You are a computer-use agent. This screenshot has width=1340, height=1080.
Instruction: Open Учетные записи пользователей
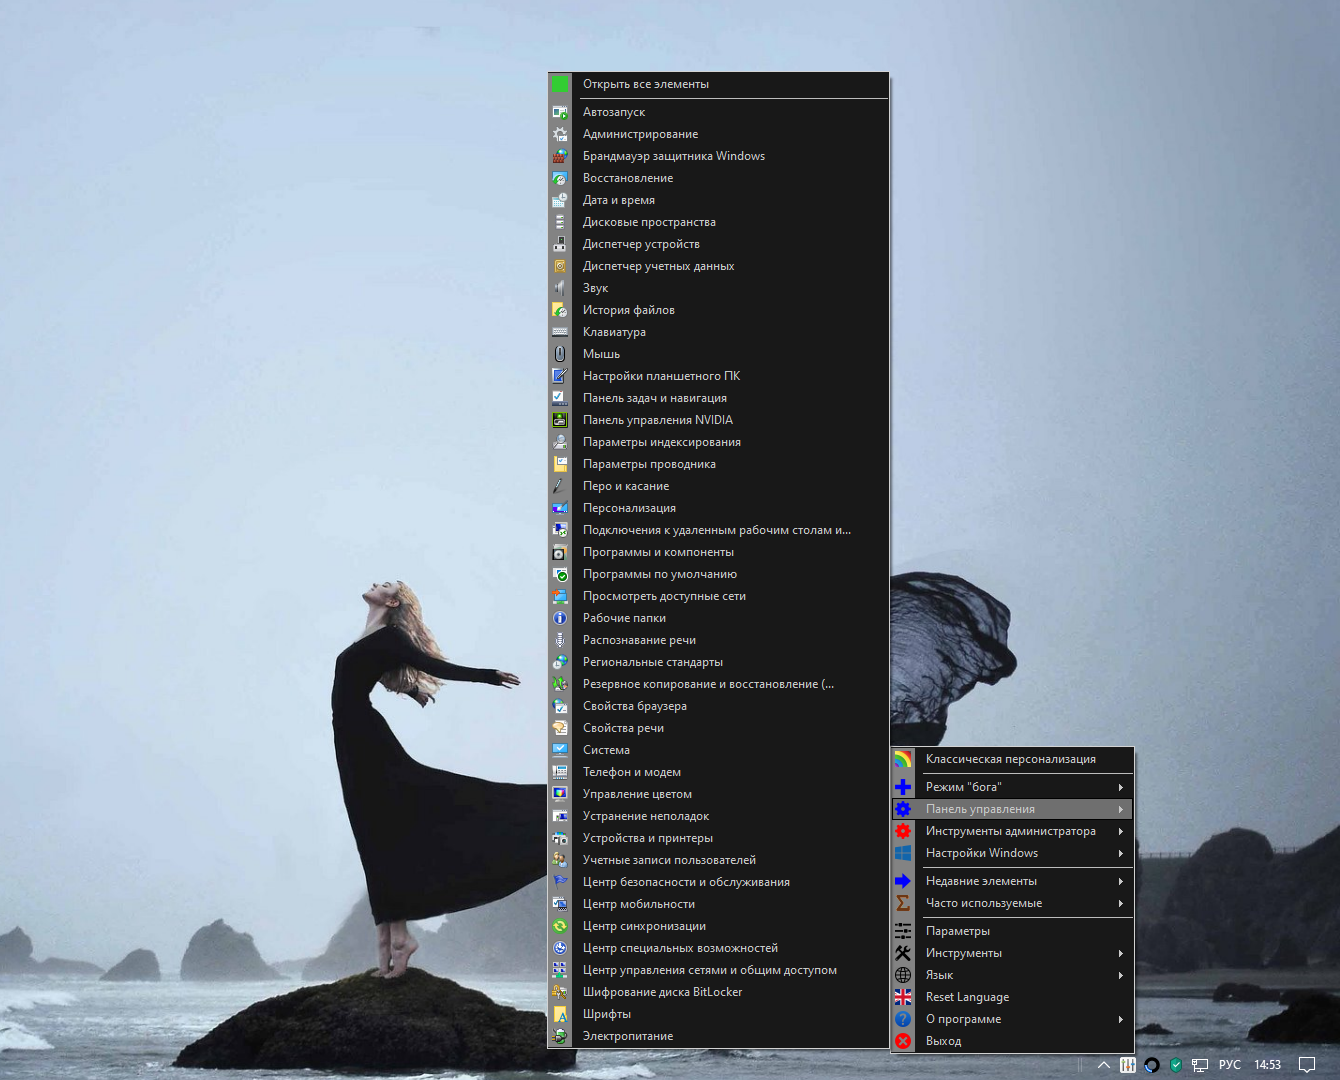coord(718,860)
